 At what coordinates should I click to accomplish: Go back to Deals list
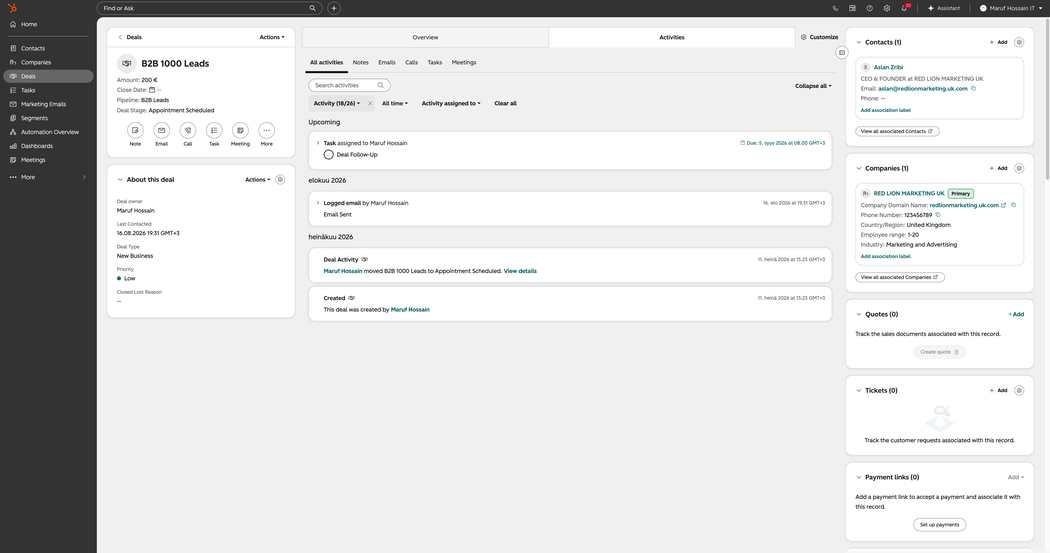(130, 37)
